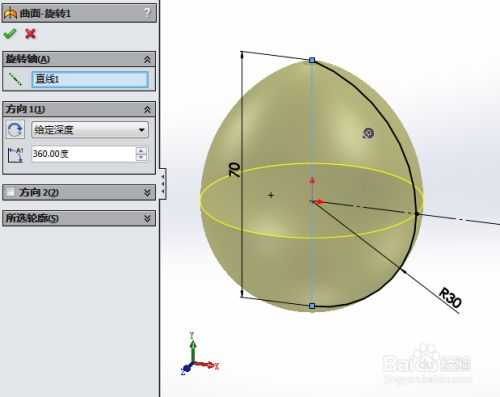500x397 pixels.
Task: Click the rotation handle icon on the surface
Action: (368, 133)
